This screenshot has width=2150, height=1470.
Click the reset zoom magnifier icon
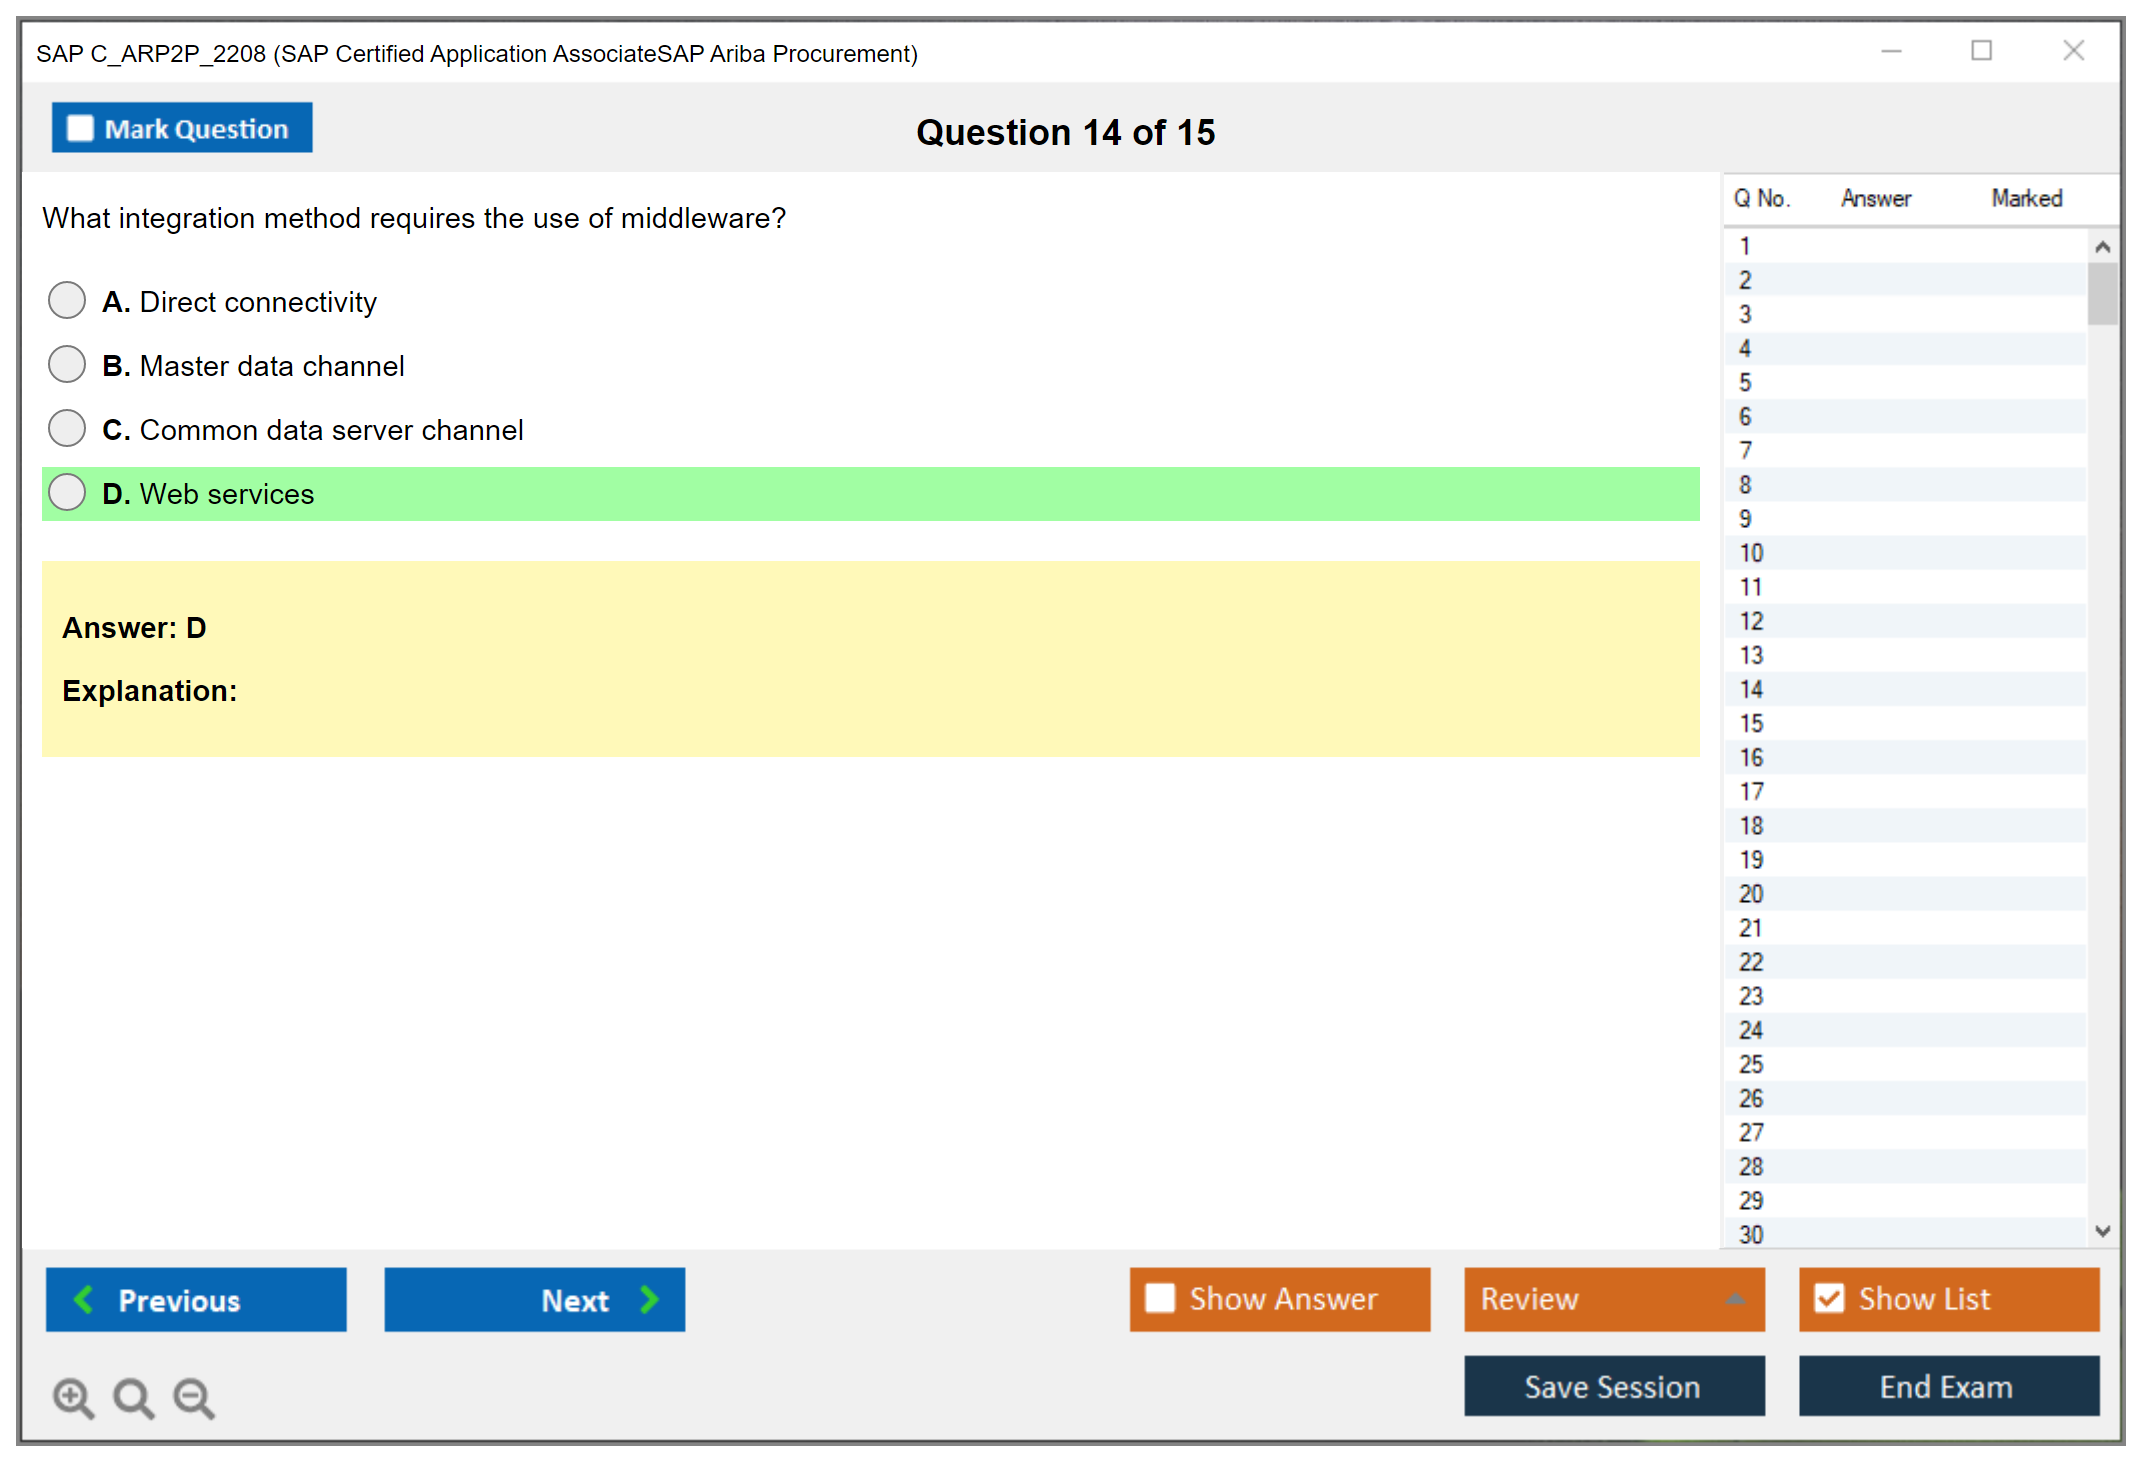[x=132, y=1396]
